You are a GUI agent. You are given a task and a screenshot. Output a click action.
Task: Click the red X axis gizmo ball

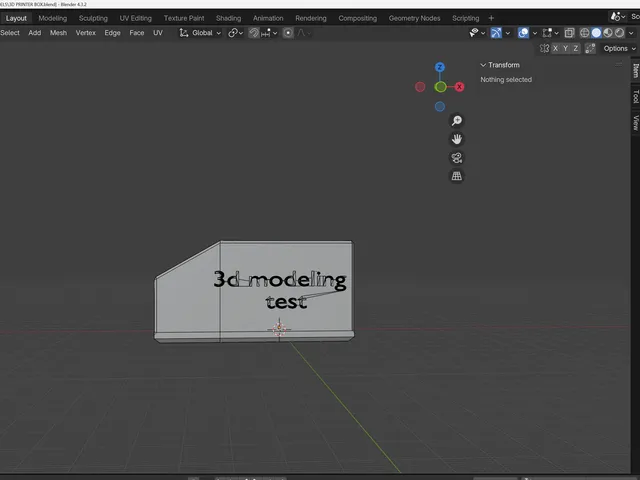(x=460, y=87)
